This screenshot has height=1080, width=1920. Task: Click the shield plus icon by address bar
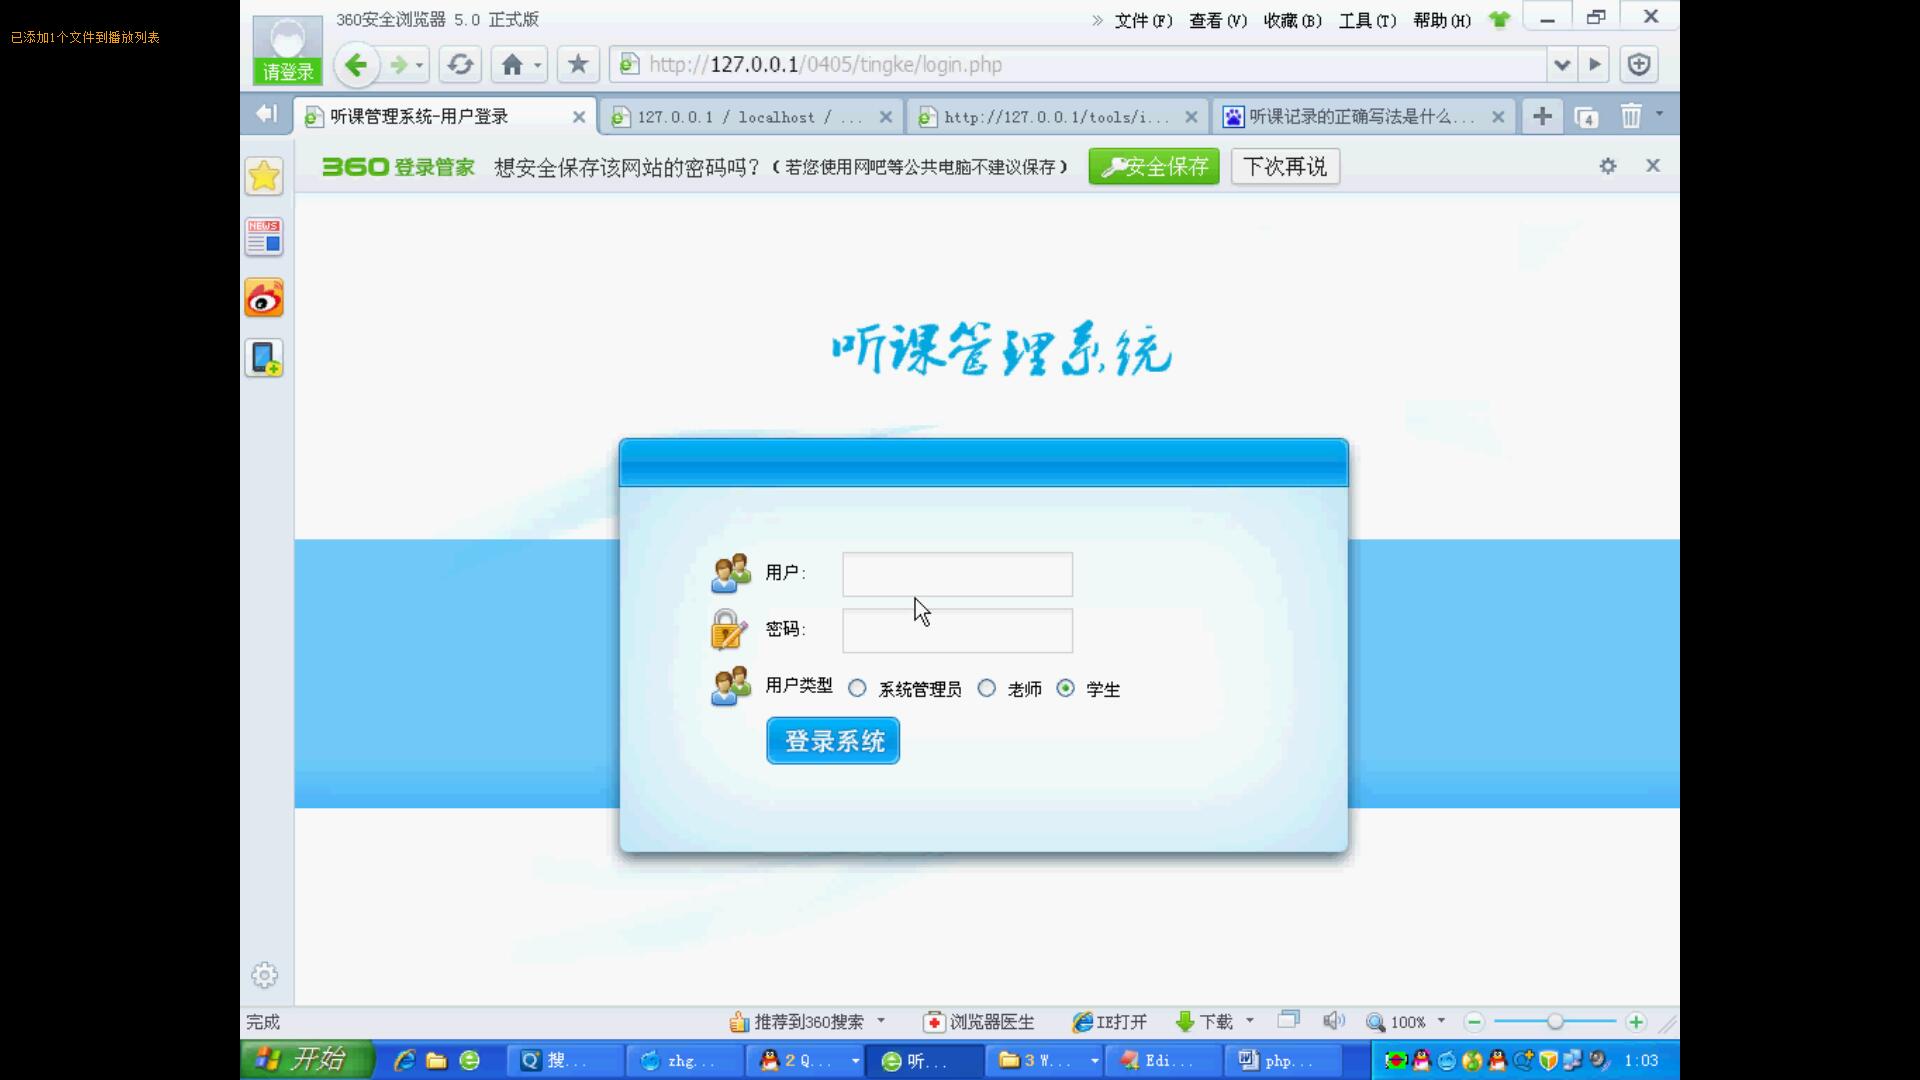tap(1639, 65)
